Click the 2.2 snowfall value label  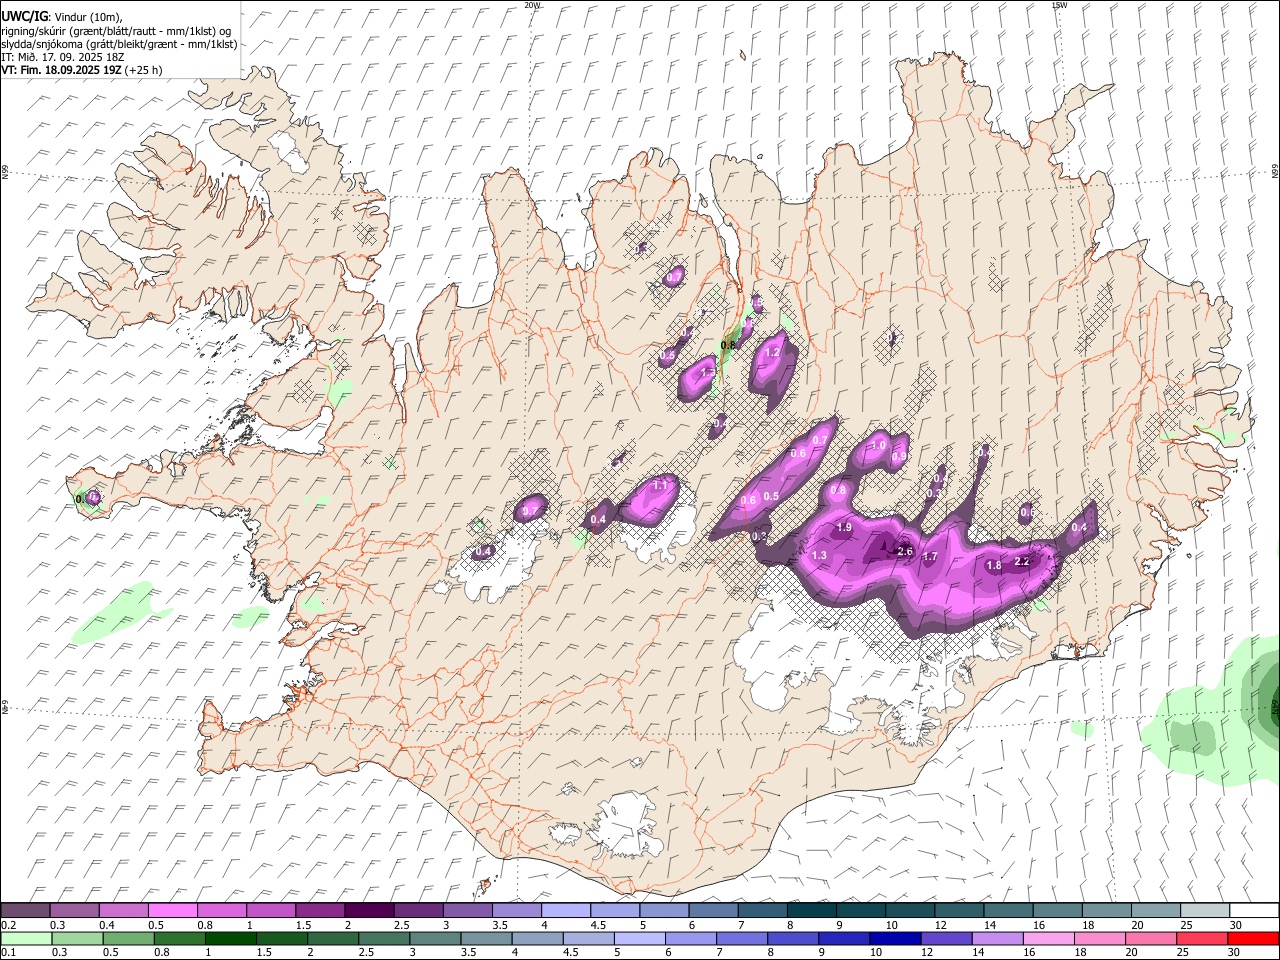coord(1022,561)
